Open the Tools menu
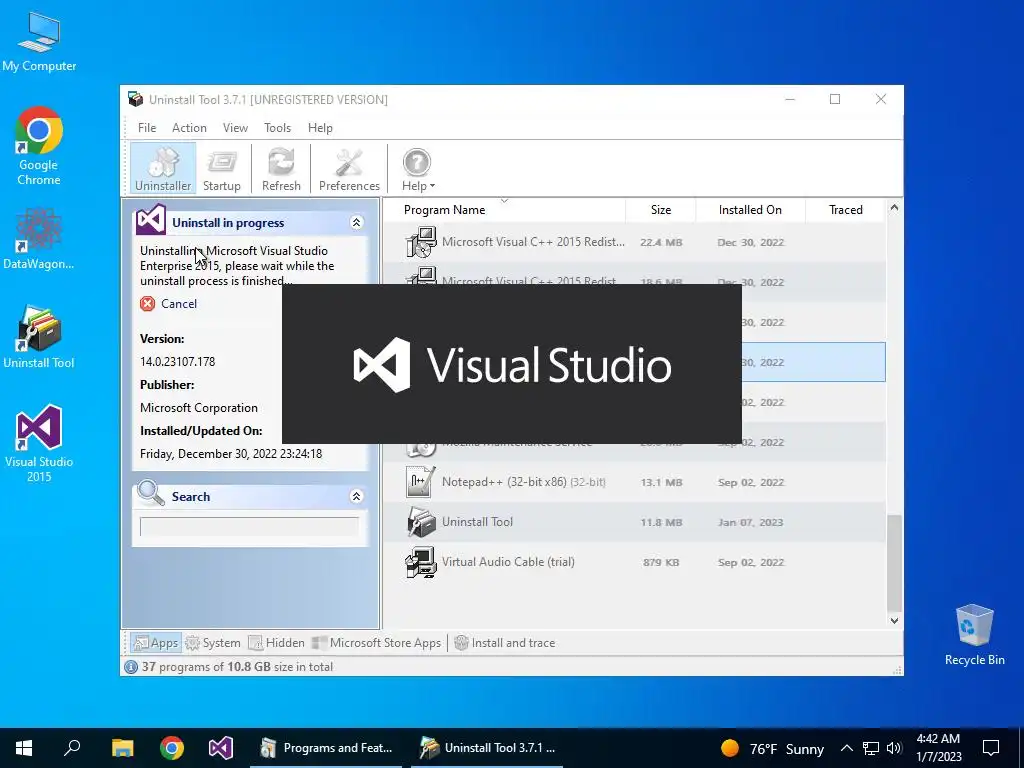Viewport: 1024px width, 768px height. pyautogui.click(x=278, y=128)
